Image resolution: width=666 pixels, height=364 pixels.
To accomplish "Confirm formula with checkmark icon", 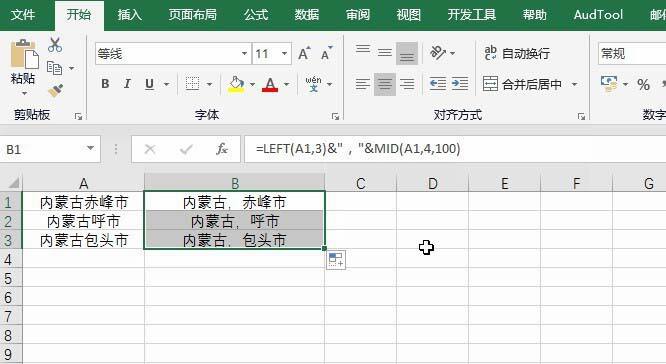I will click(x=186, y=149).
